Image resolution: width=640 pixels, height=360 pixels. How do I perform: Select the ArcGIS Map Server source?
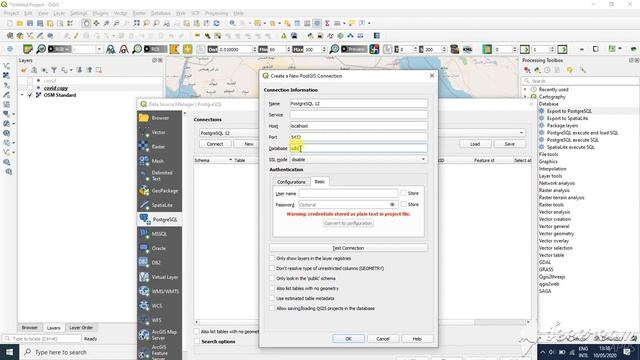pos(160,335)
